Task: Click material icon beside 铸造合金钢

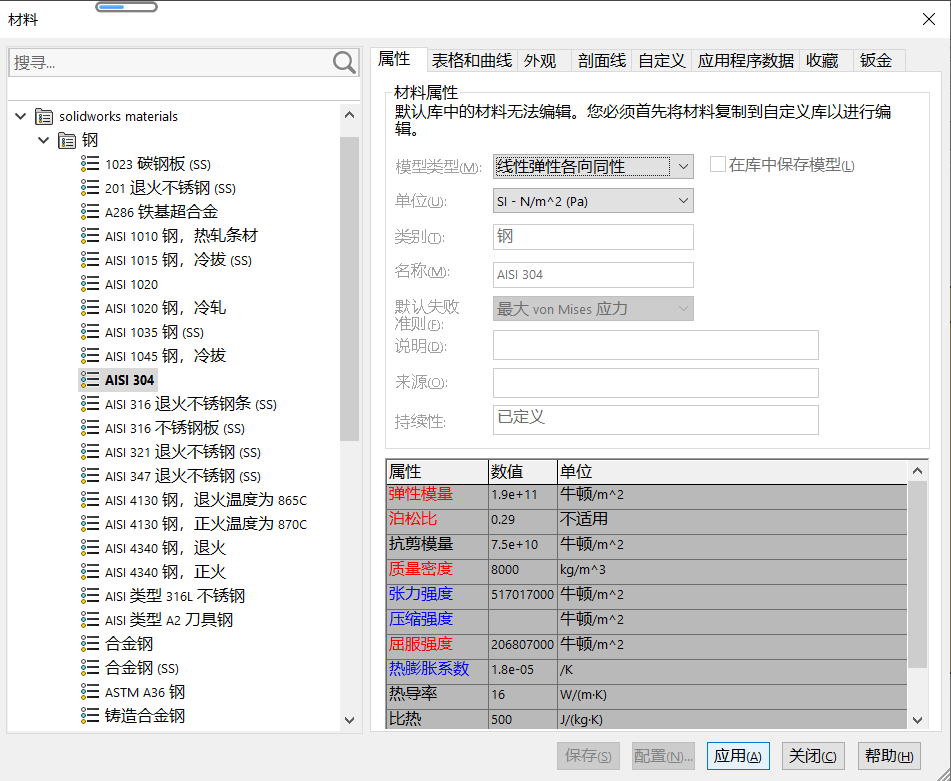Action: 90,716
